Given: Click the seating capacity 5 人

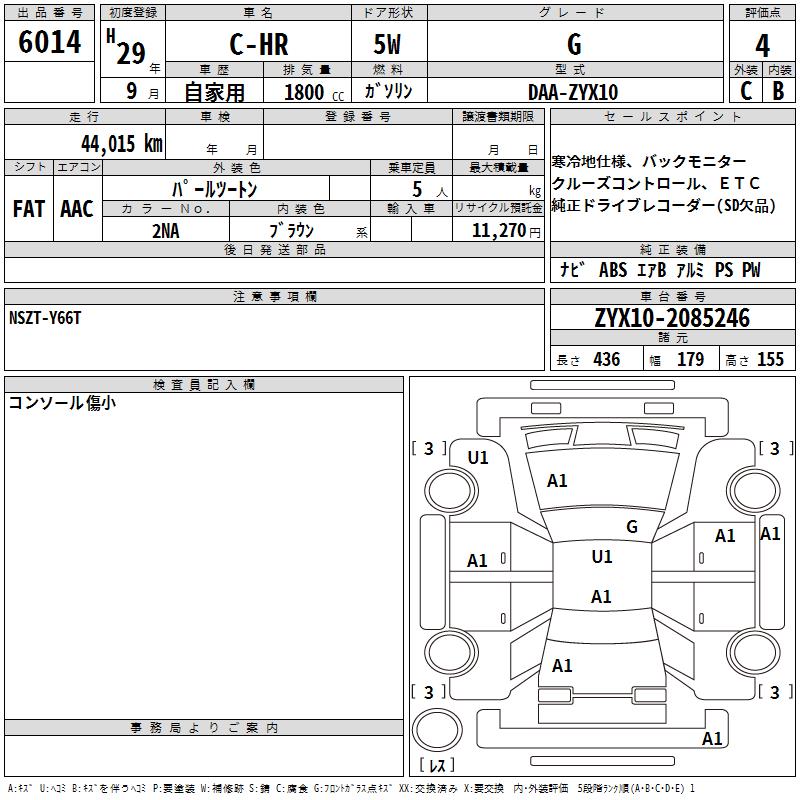Looking at the screenshot, I should 430,189.
